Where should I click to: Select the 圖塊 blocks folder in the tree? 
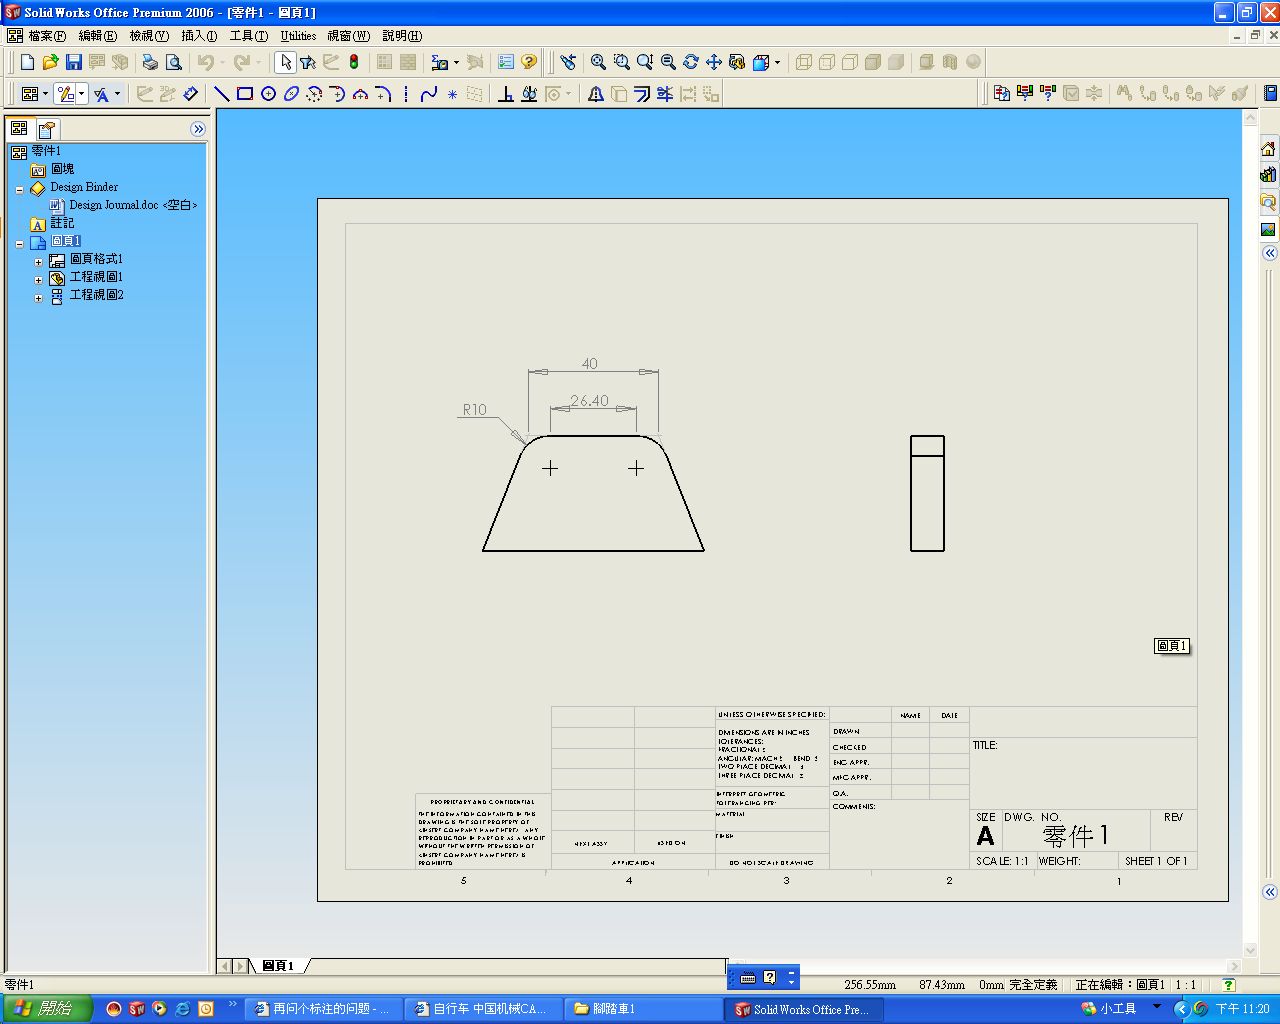point(52,169)
